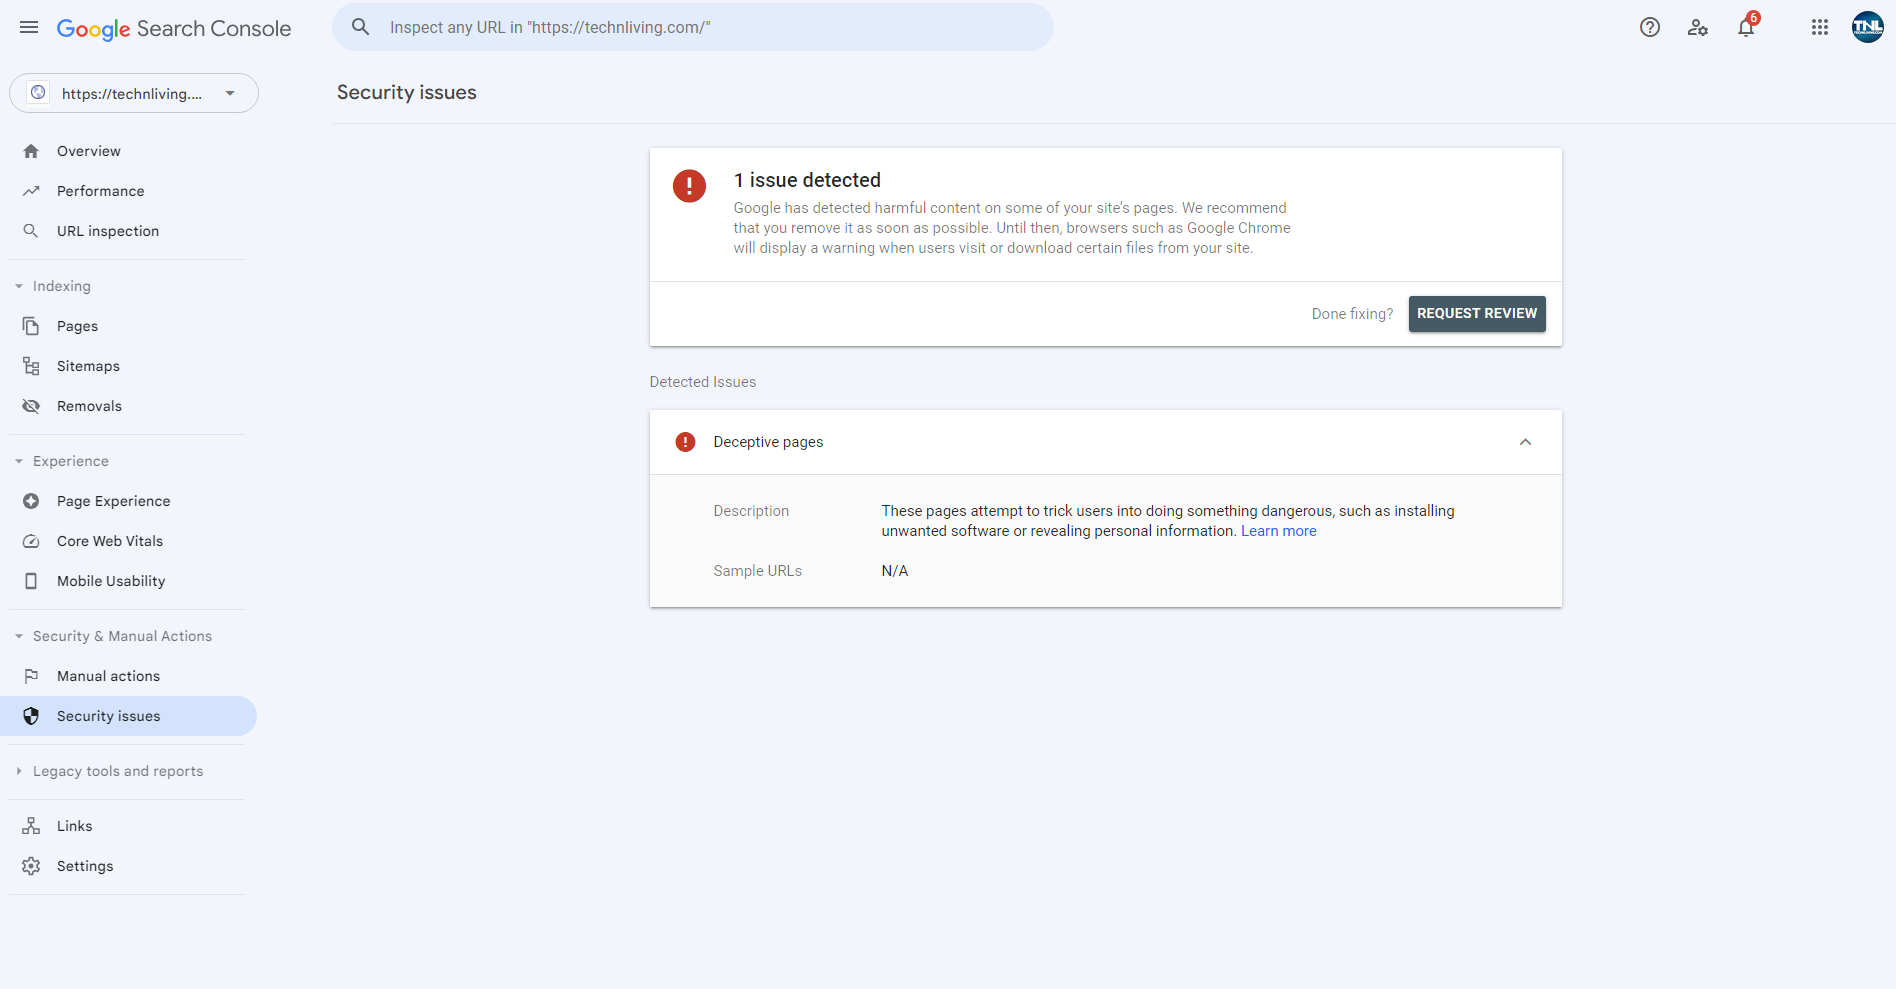Image resolution: width=1896 pixels, height=989 pixels.
Task: Click the Page Experience plus-circle icon
Action: pos(31,501)
